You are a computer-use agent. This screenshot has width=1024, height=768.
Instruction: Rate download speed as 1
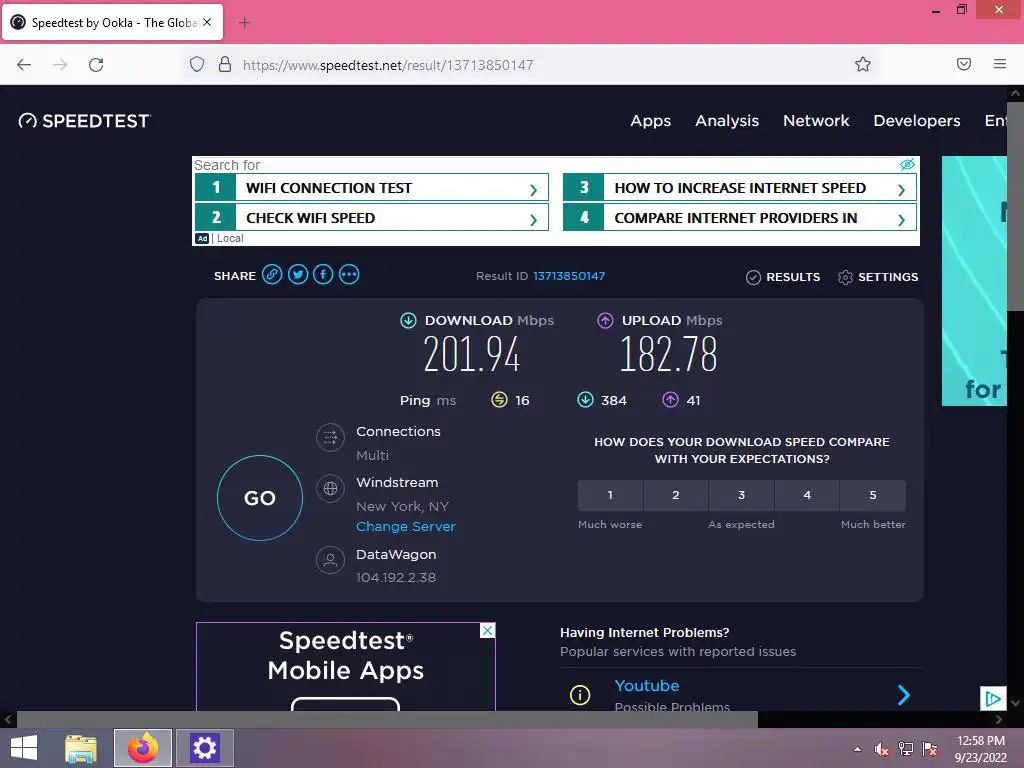point(610,495)
